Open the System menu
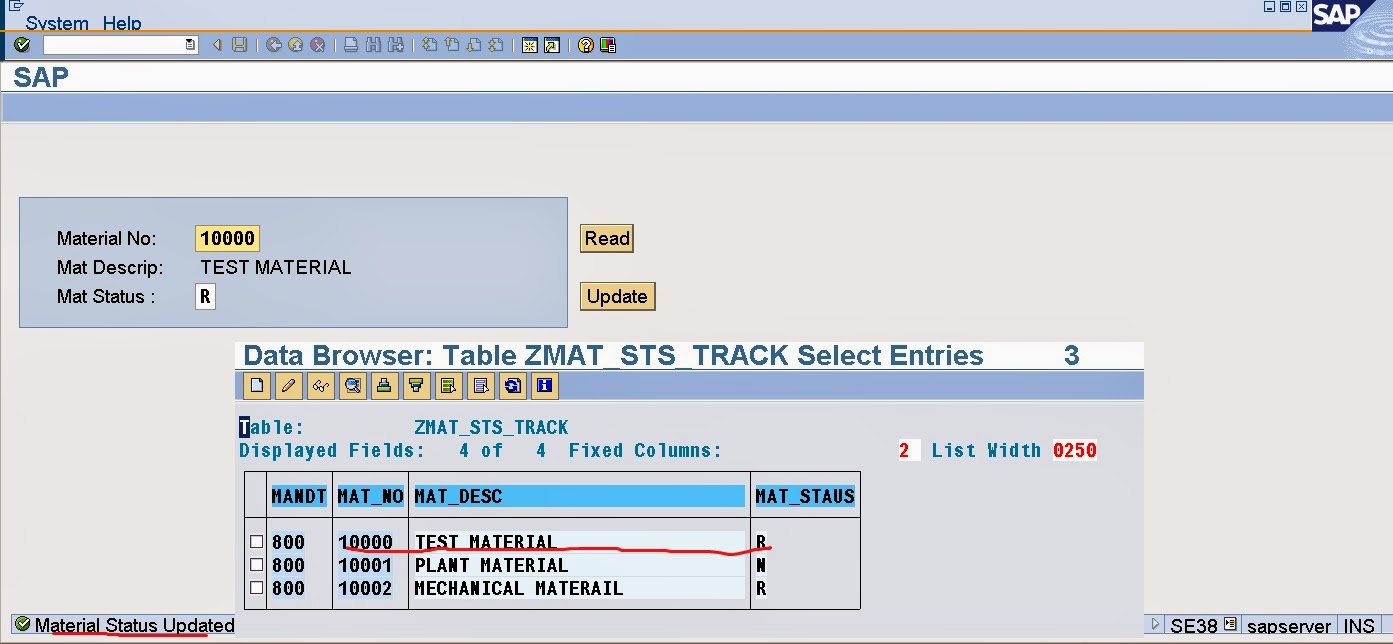1393x644 pixels. (55, 23)
